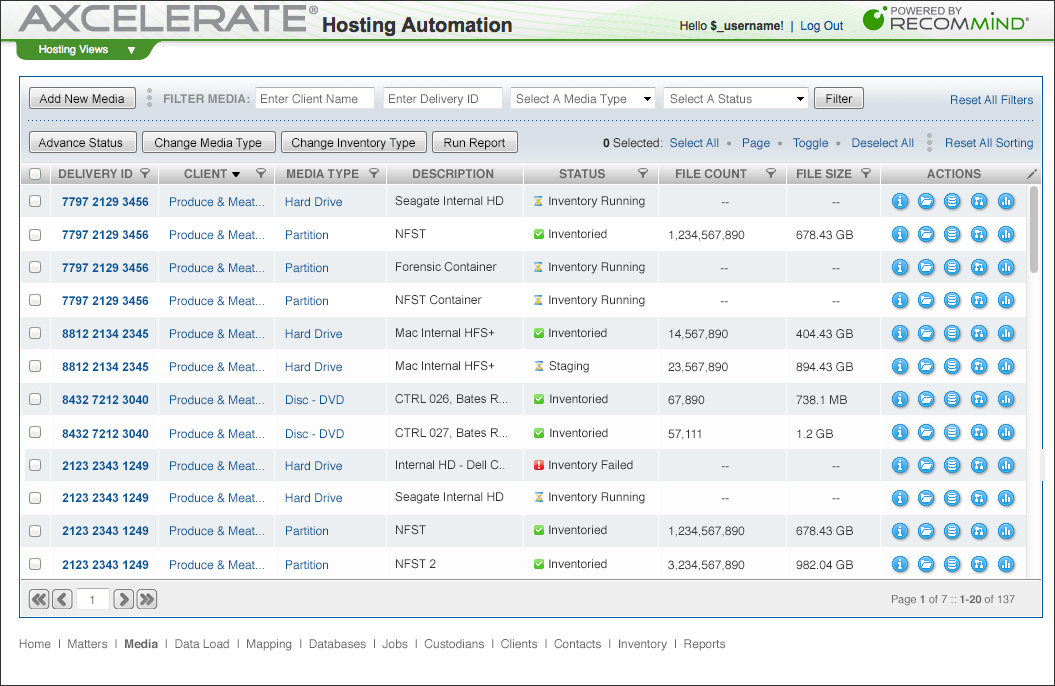This screenshot has height=686, width=1055.
Task: Select the Staging row checkbox
Action: pyautogui.click(x=35, y=366)
